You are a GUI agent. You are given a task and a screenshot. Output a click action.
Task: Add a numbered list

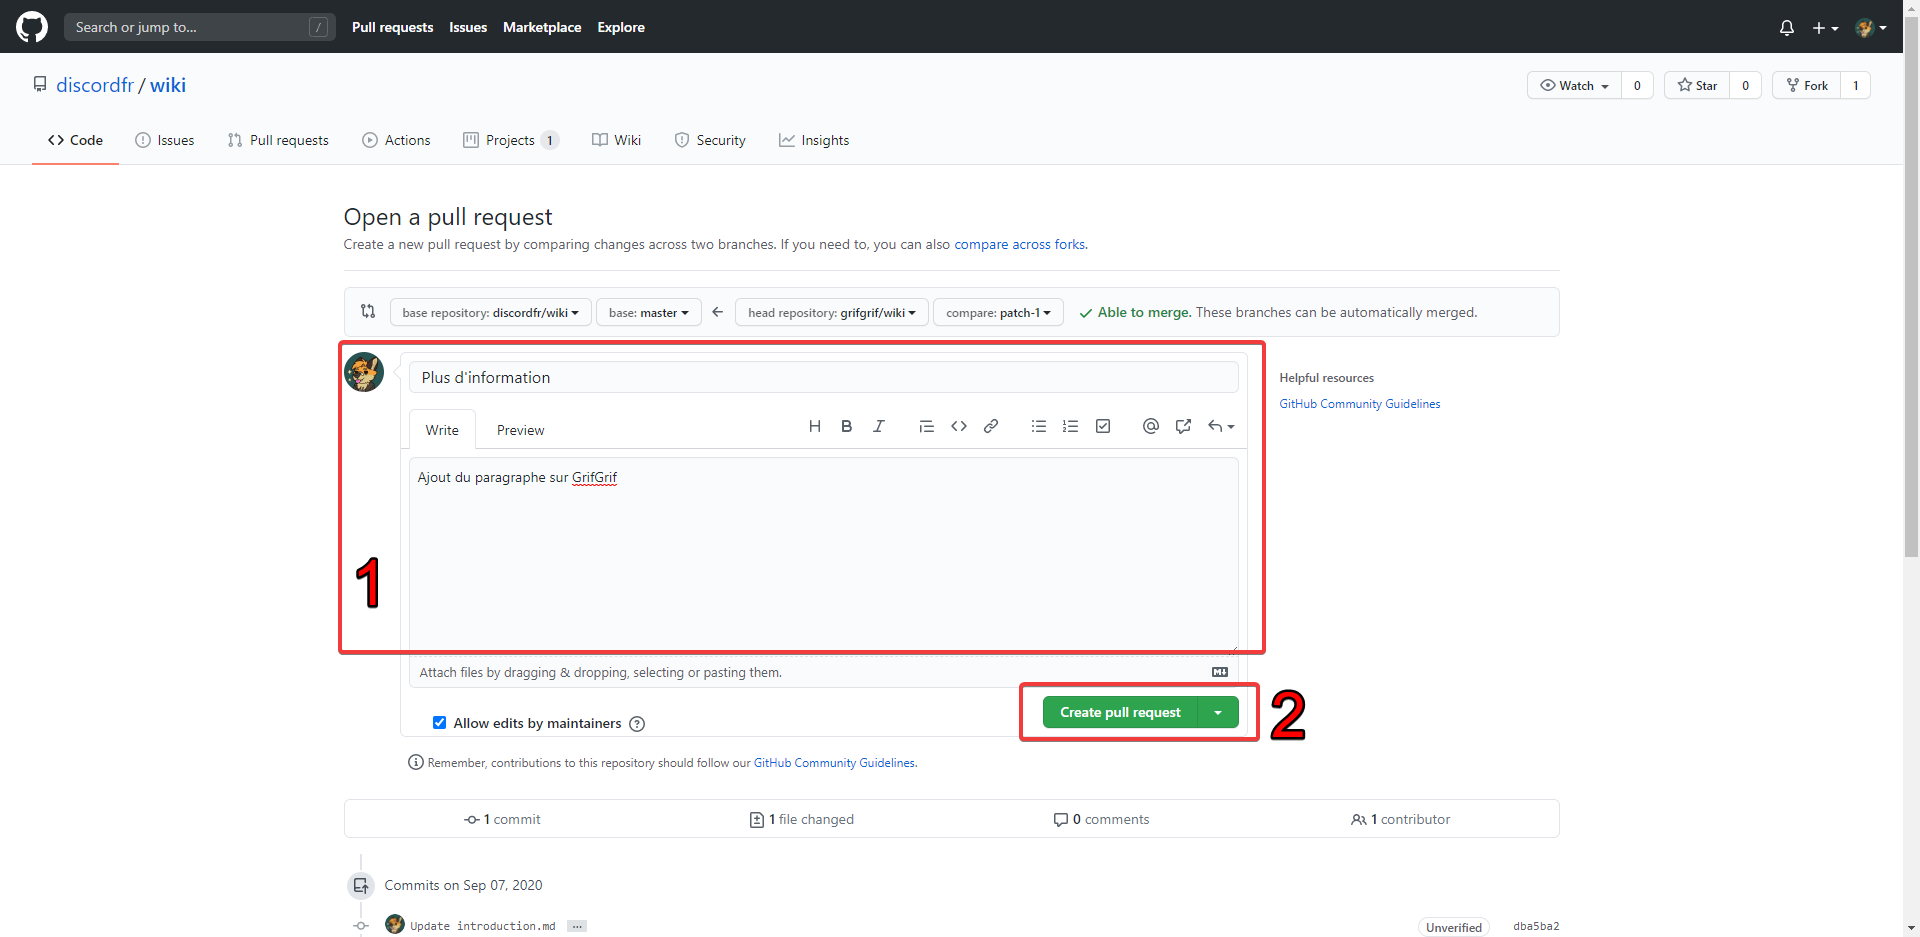pos(1071,426)
